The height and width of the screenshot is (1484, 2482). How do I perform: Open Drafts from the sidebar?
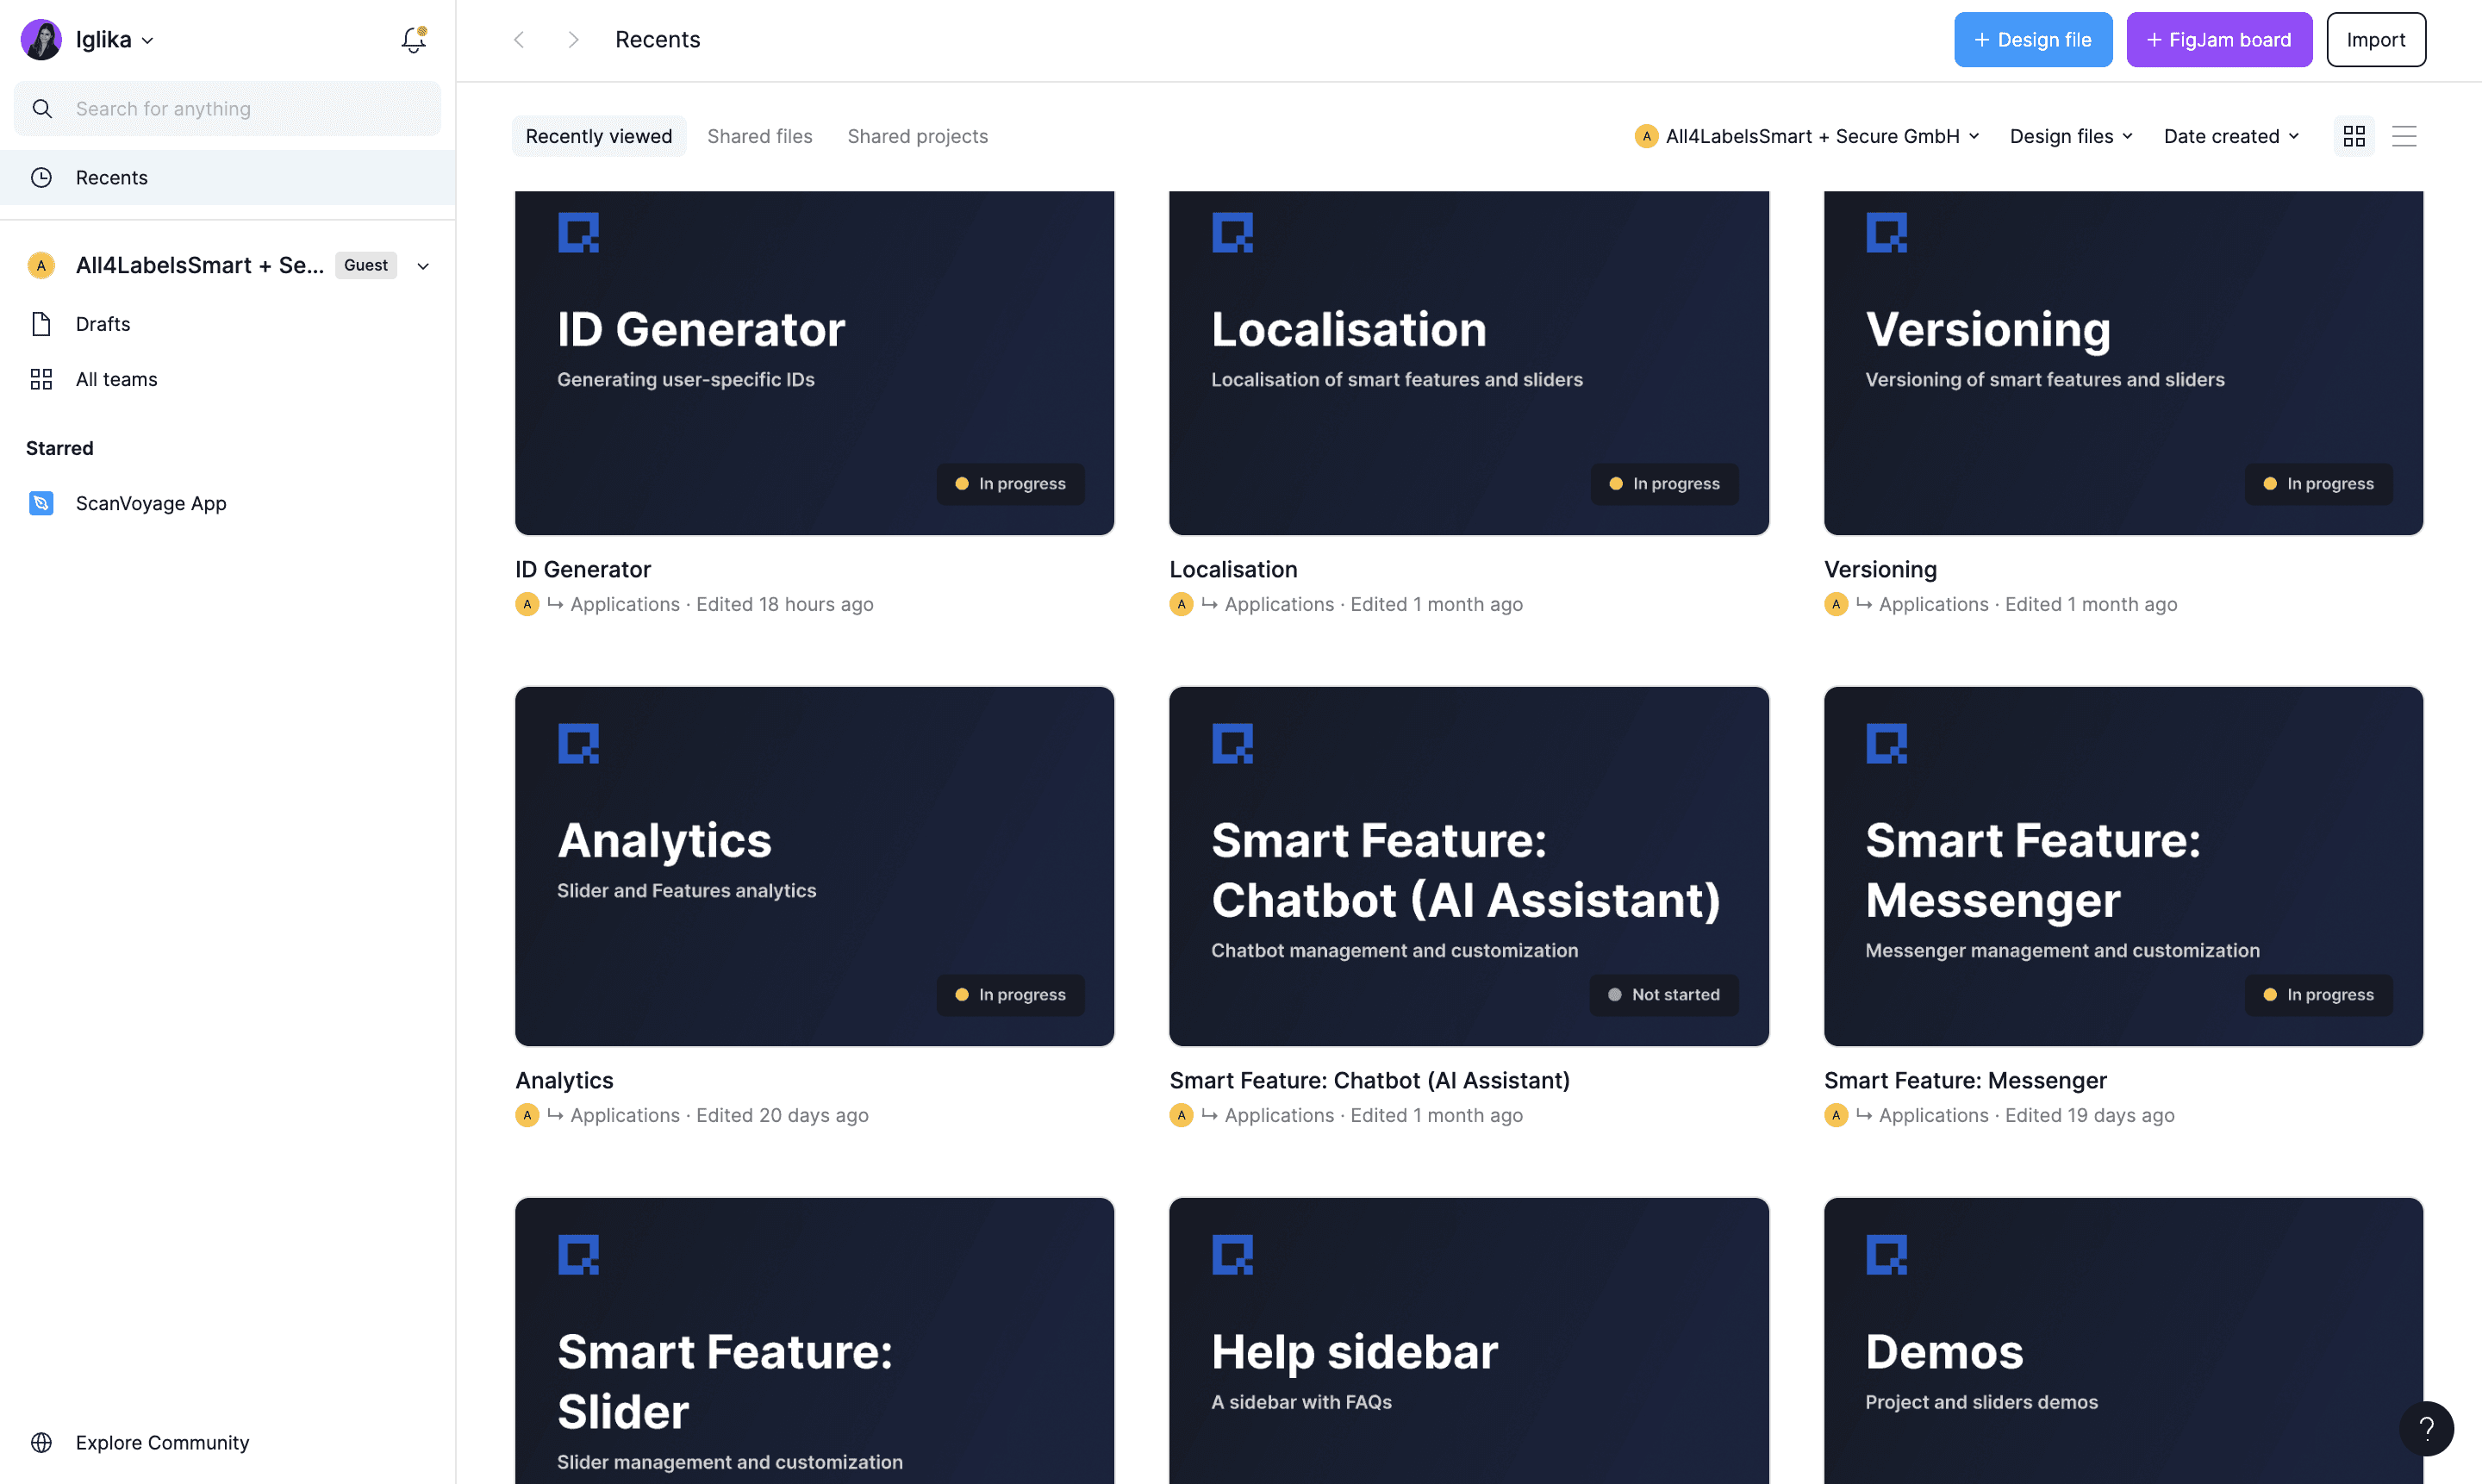click(x=102, y=324)
